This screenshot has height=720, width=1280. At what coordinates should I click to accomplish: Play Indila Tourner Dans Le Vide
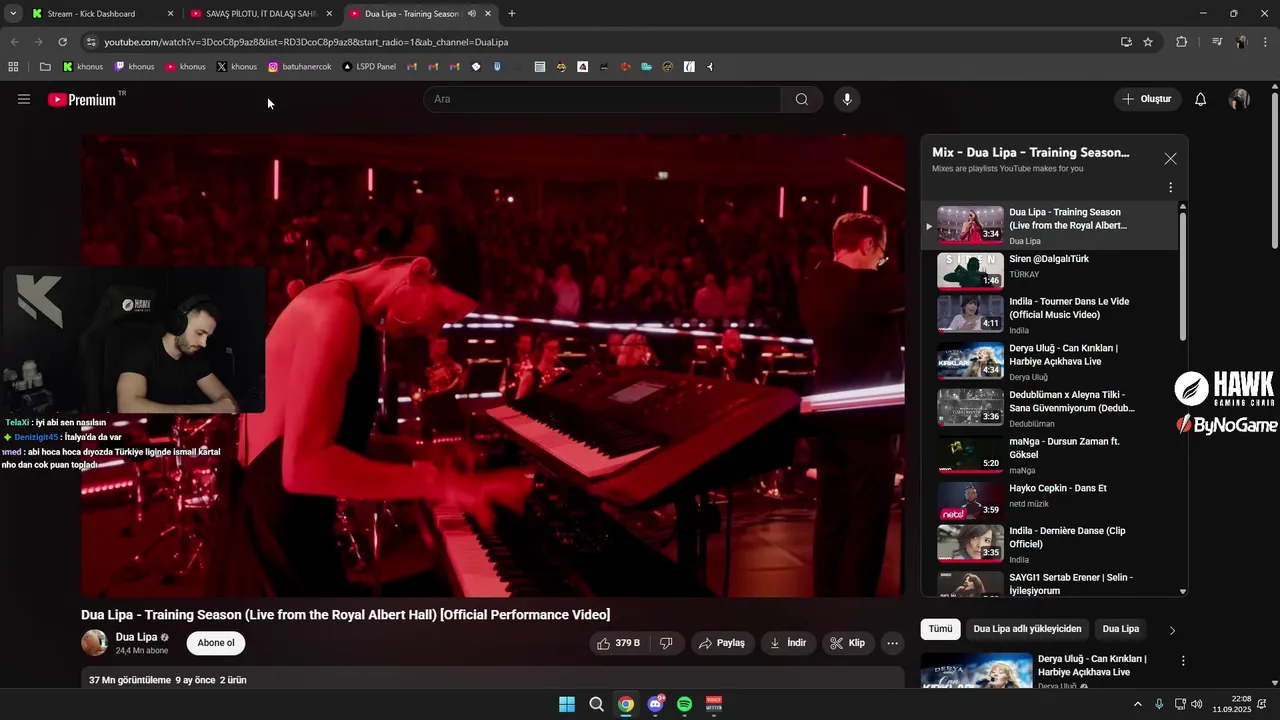pyautogui.click(x=1050, y=314)
